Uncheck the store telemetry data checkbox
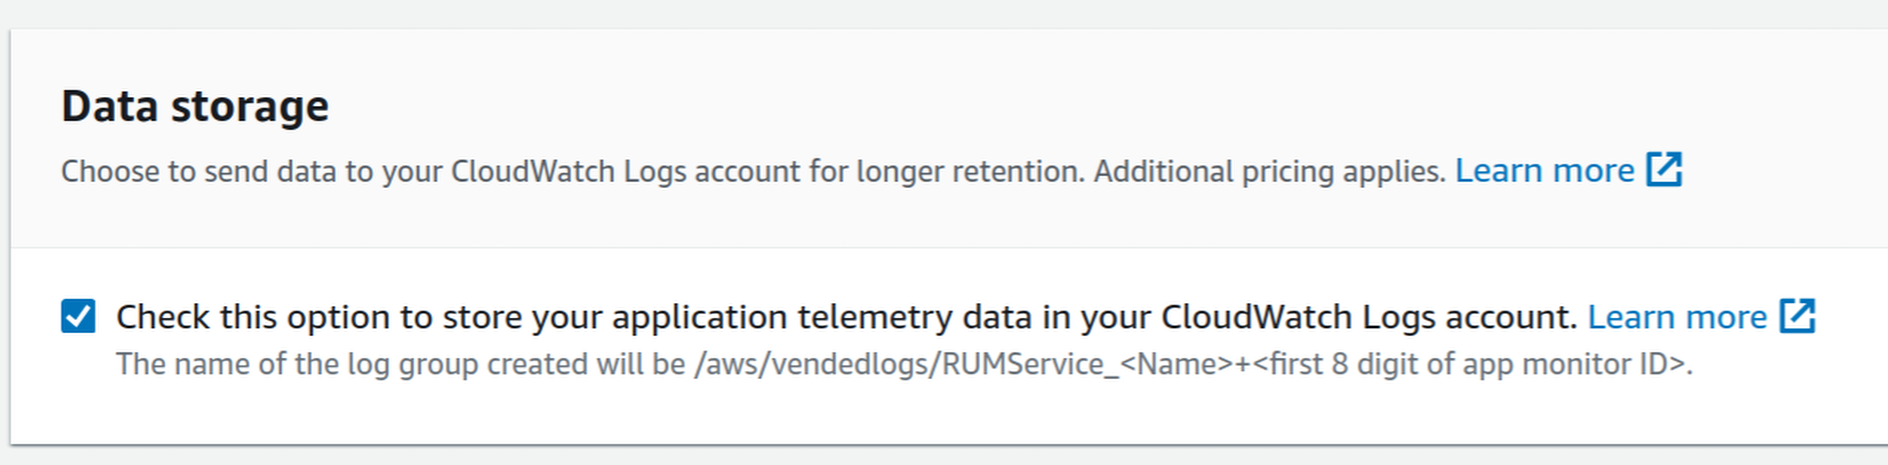 78,316
